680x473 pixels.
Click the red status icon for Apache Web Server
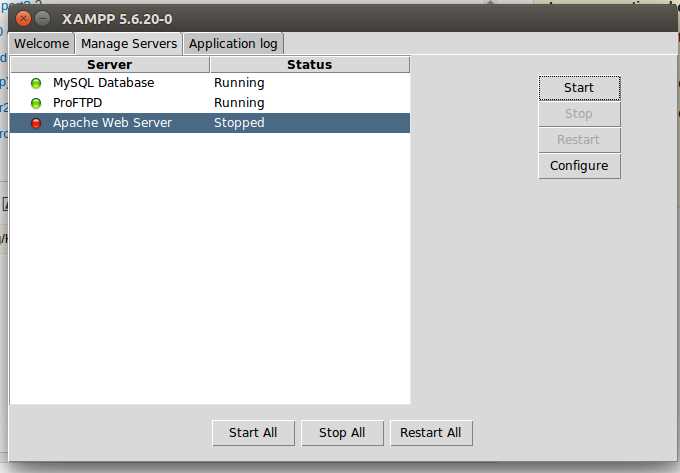click(x=36, y=123)
